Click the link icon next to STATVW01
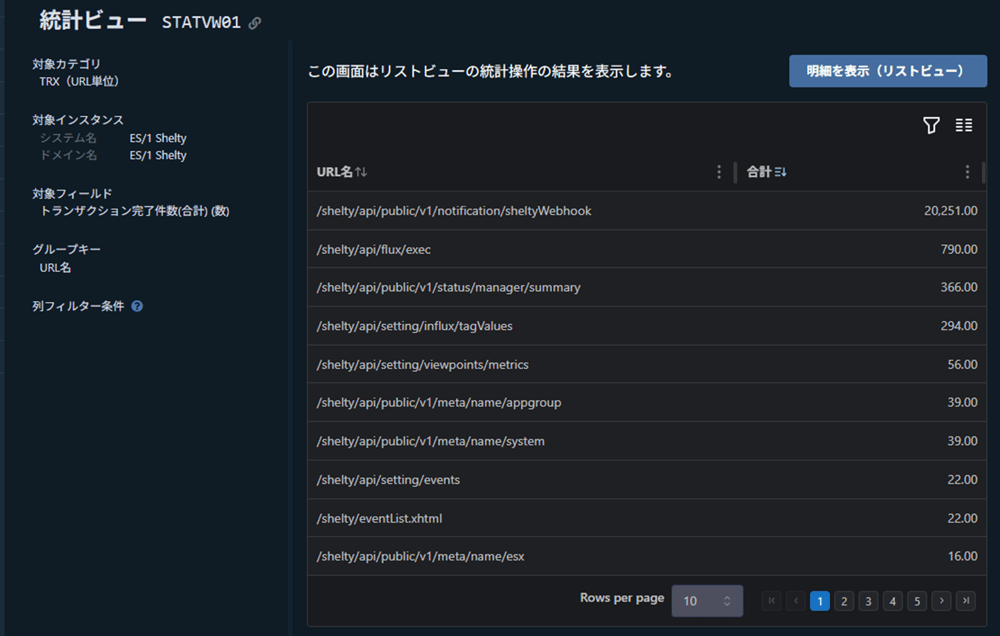 click(x=255, y=23)
